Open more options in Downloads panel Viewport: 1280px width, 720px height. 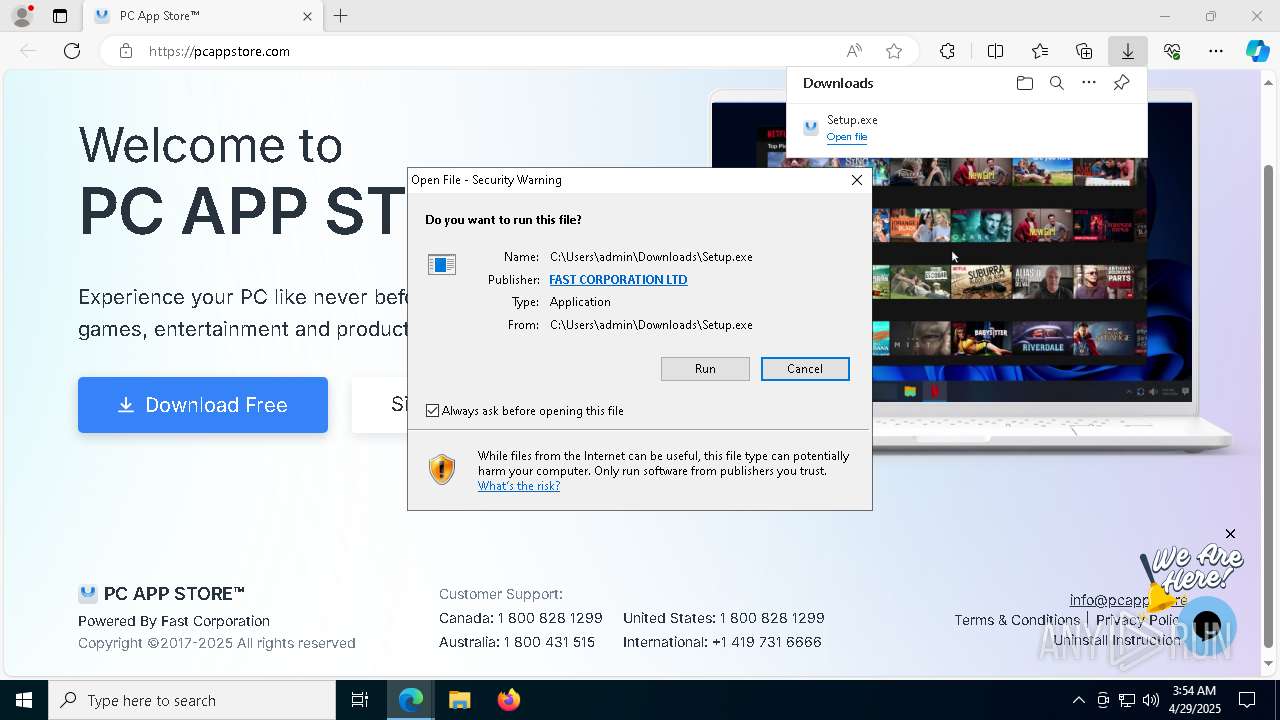tap(1089, 83)
